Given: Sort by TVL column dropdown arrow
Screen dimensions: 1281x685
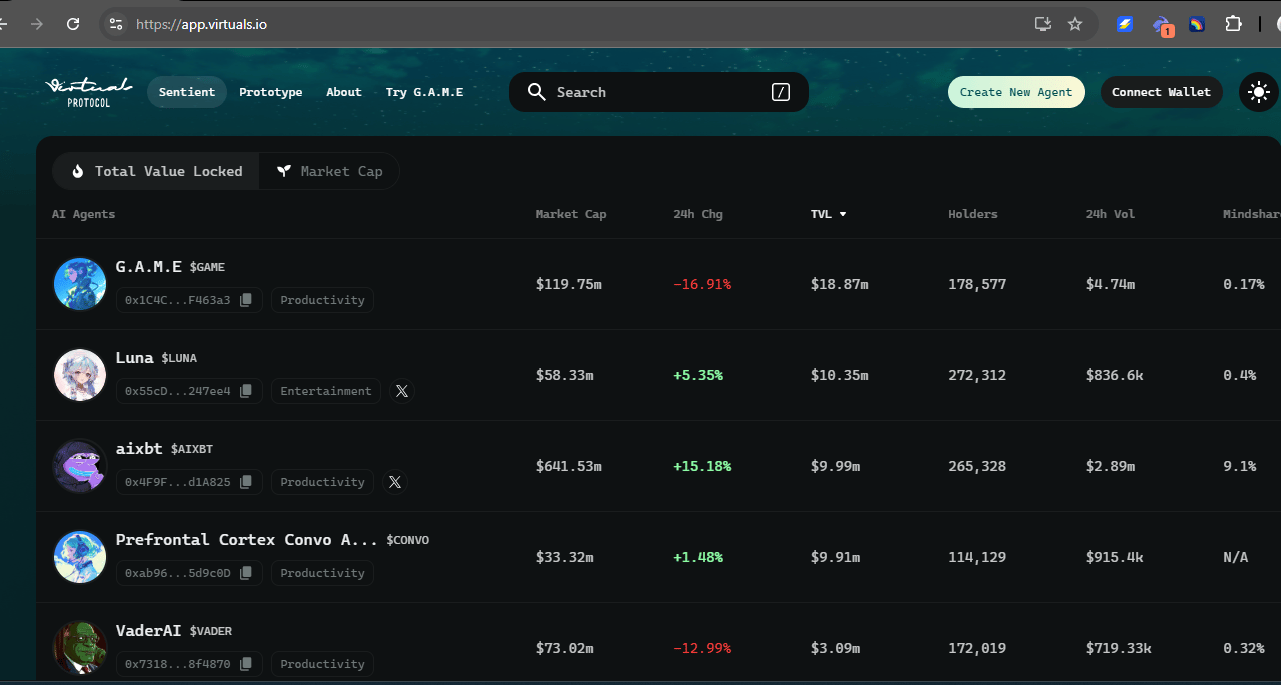Looking at the screenshot, I should click(843, 214).
